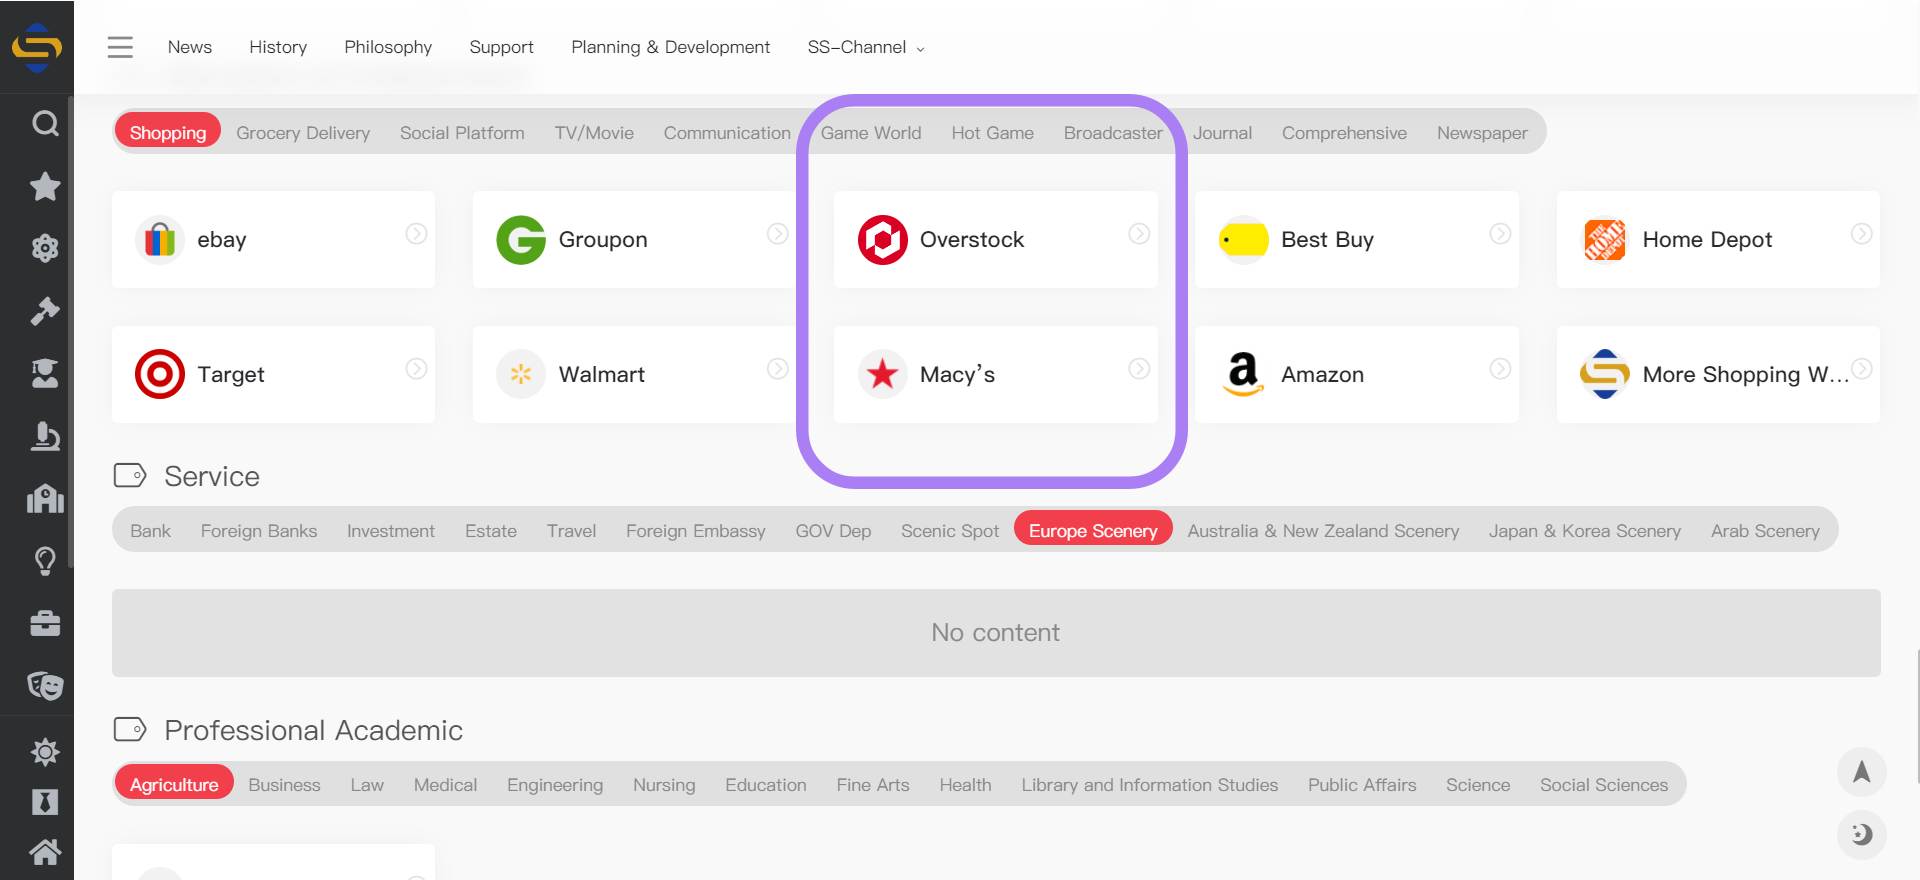1920x880 pixels.
Task: Expand the SS-Channel dropdown
Action: 866,47
